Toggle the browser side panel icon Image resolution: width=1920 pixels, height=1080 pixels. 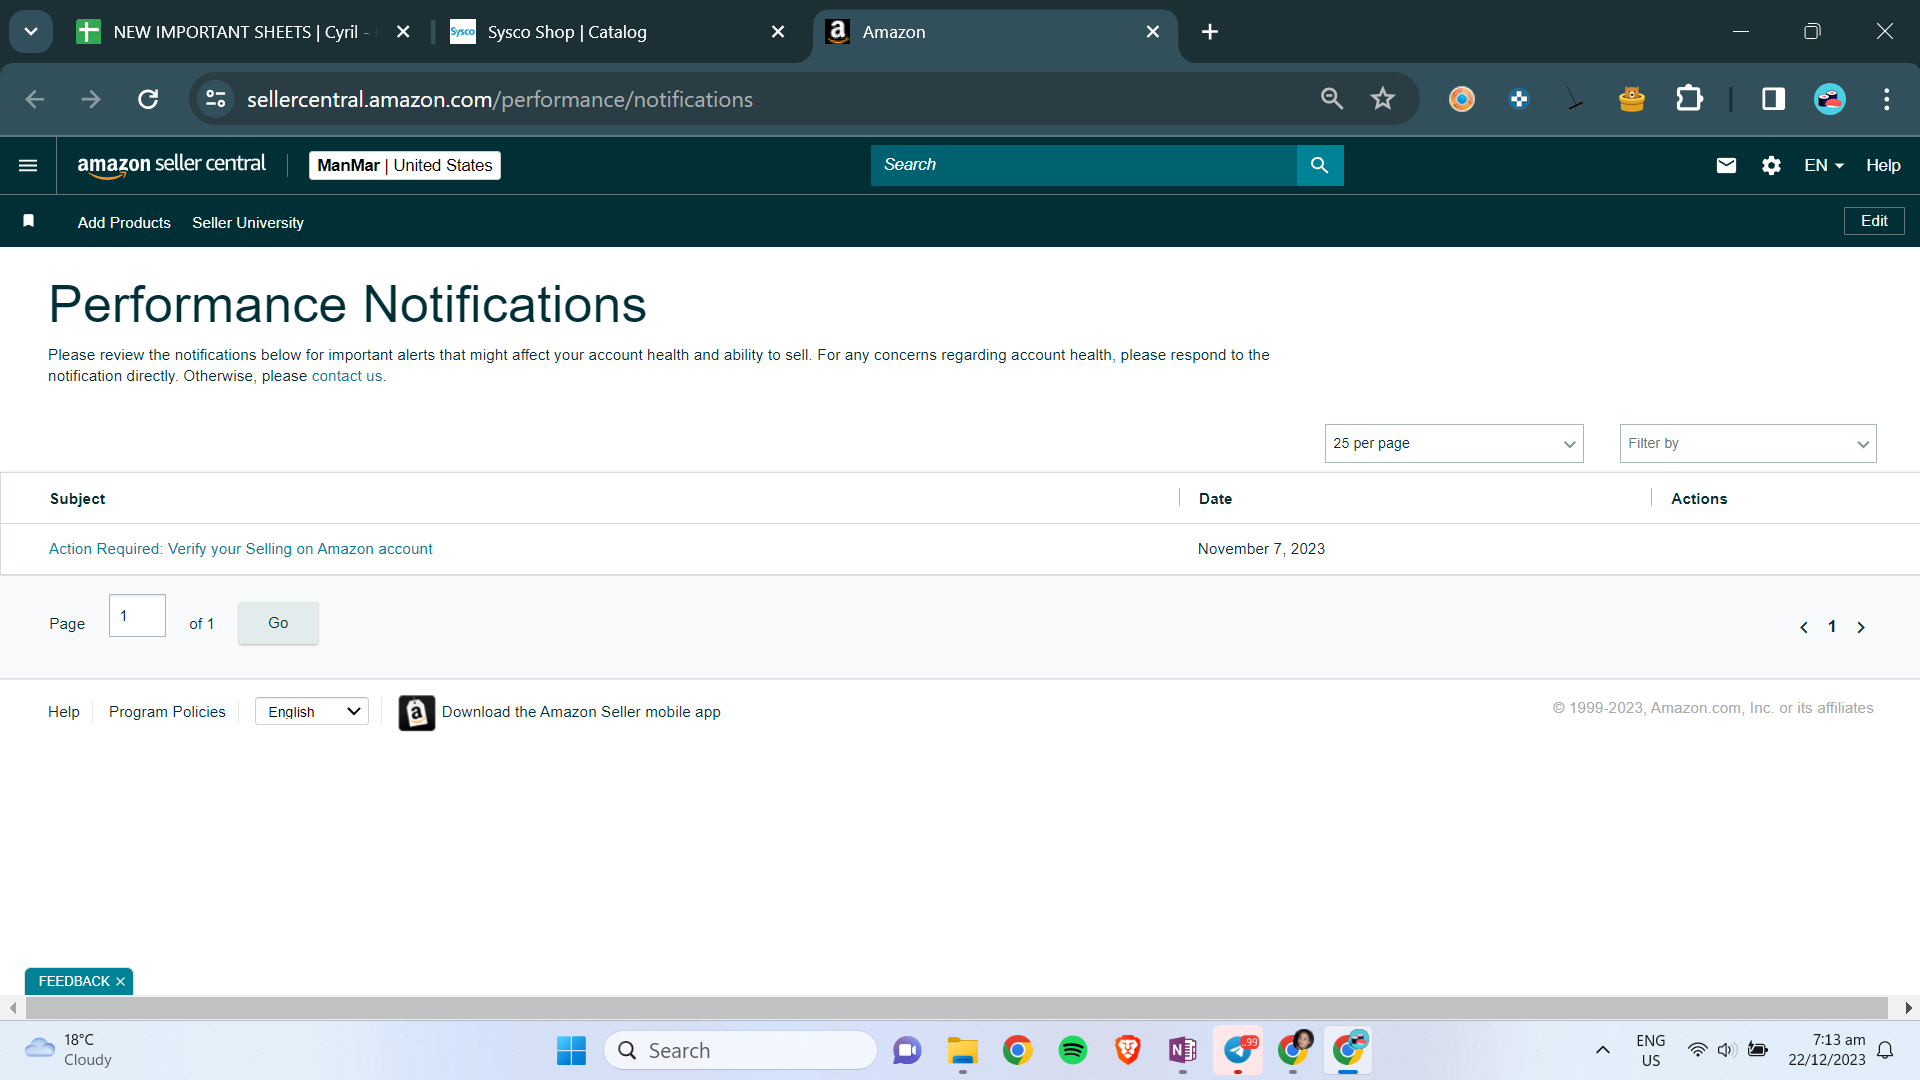[x=1773, y=99]
